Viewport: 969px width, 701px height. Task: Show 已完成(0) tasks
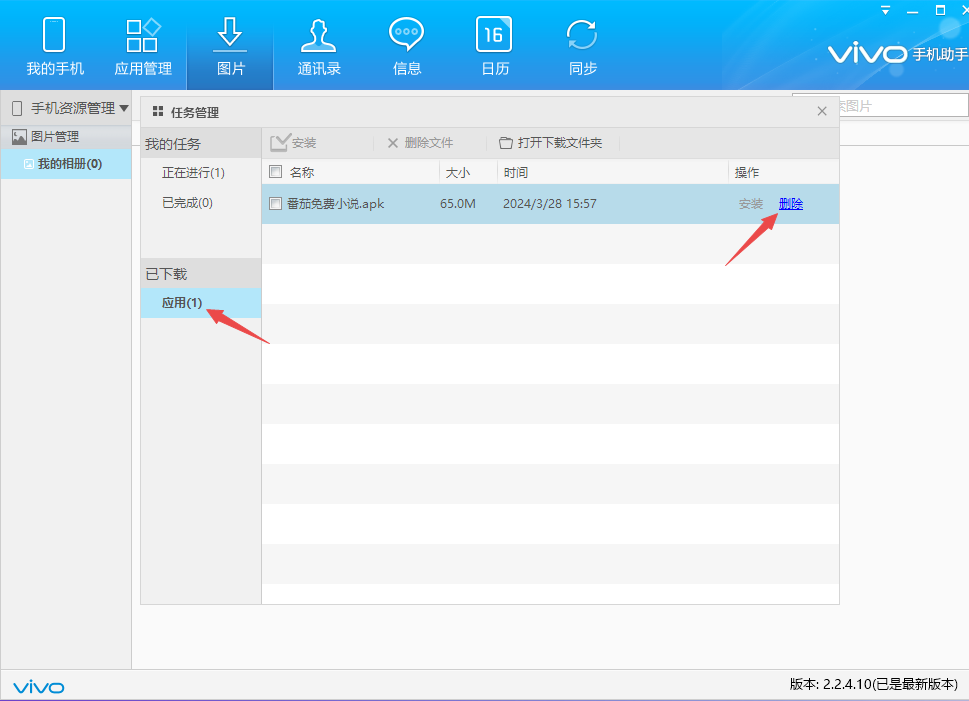pos(187,203)
